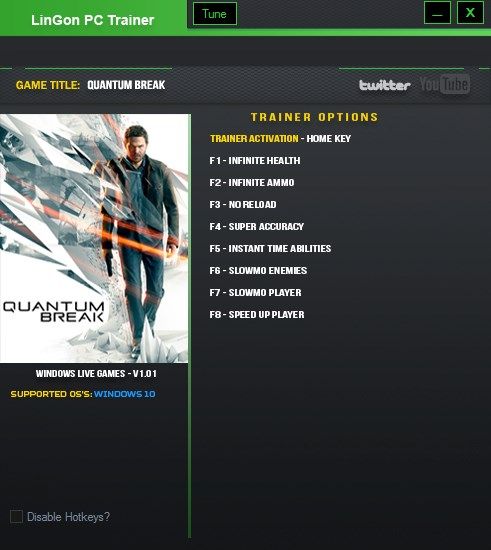This screenshot has height=550, width=491.
Task: Click the Windows Live Games - V1.01 label
Action: [x=96, y=374]
